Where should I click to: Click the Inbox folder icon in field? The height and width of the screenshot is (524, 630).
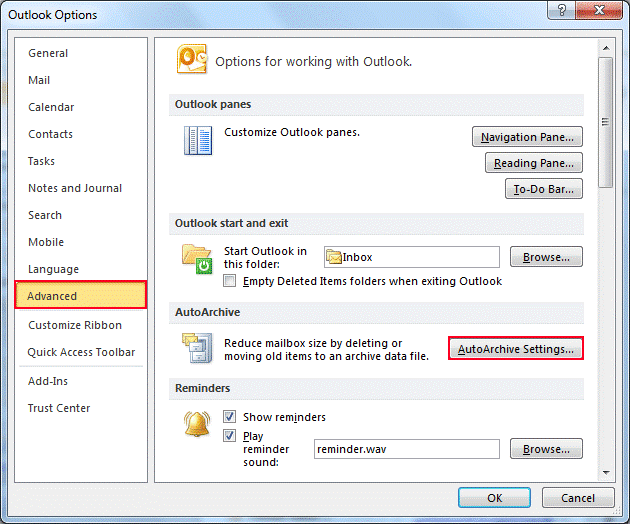[333, 256]
